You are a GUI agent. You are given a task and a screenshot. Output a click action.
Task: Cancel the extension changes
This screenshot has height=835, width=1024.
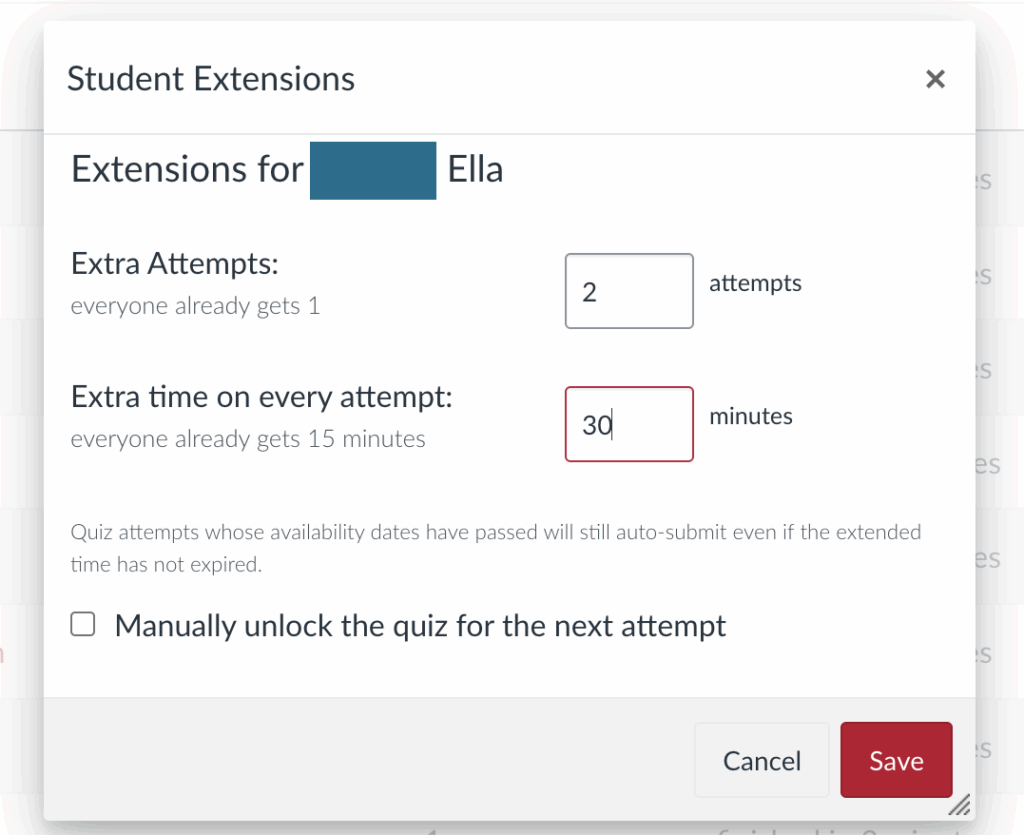pos(761,760)
